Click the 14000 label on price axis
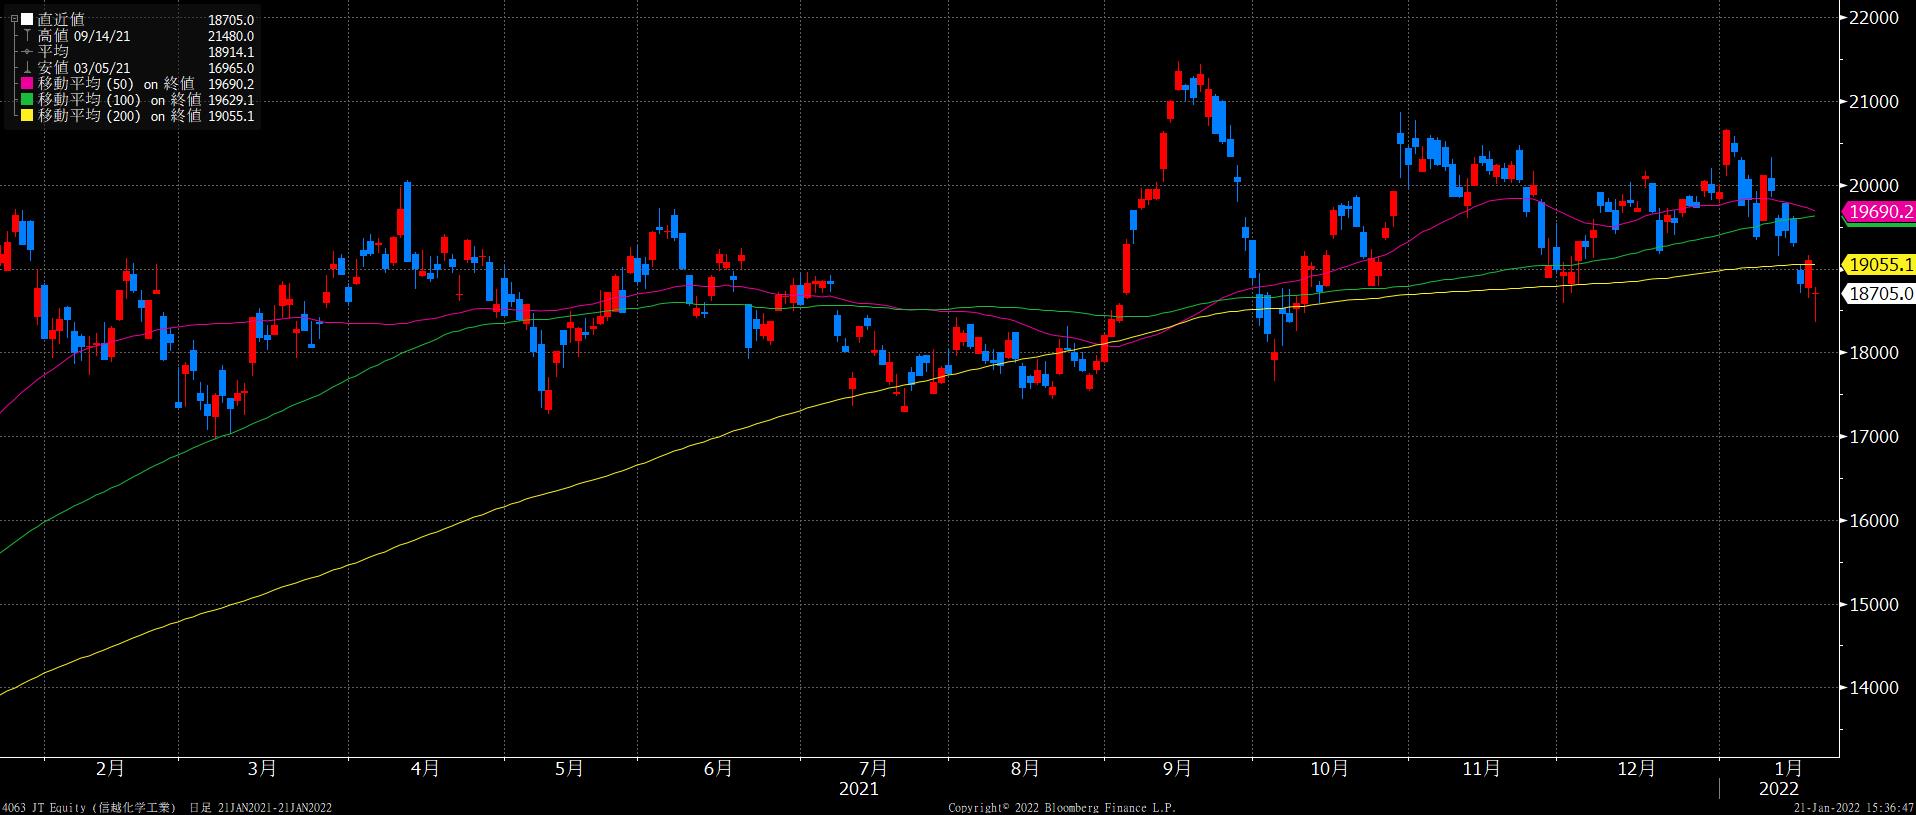This screenshot has height=815, width=1916. 1874,688
